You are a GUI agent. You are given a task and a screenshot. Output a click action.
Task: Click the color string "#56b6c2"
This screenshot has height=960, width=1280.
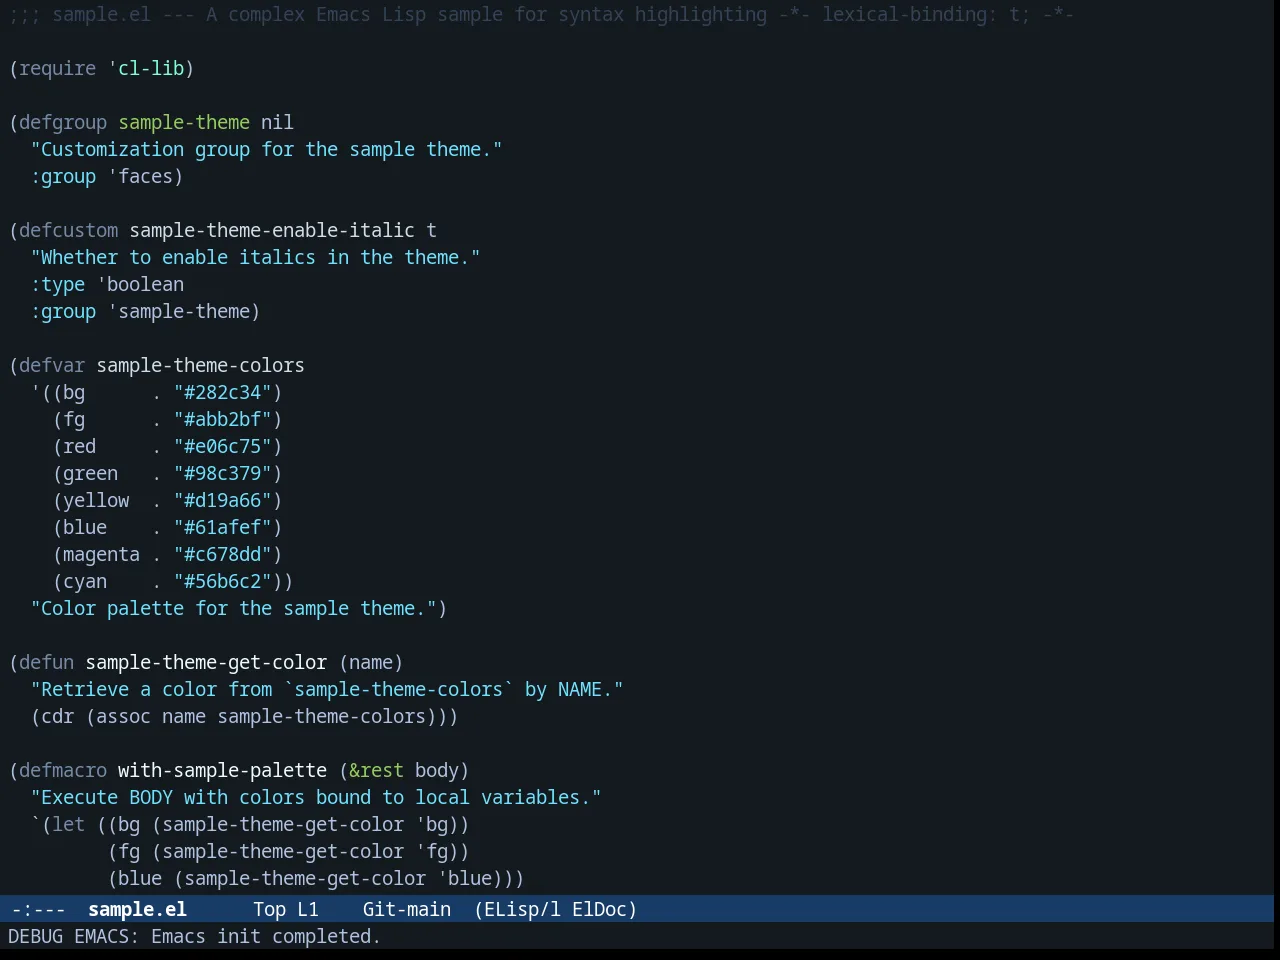click(222, 581)
